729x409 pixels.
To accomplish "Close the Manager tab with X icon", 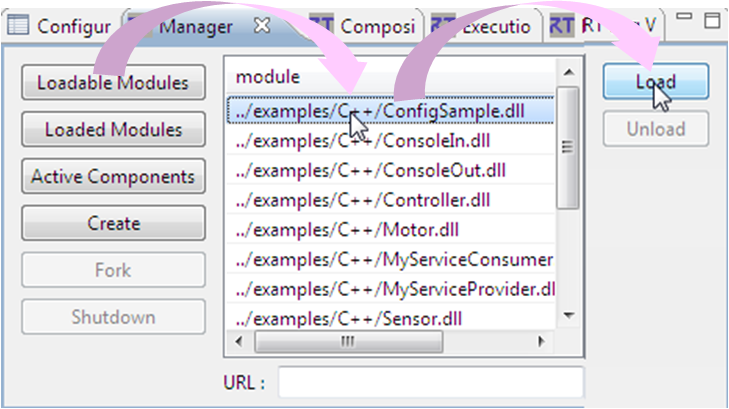I will pos(262,26).
